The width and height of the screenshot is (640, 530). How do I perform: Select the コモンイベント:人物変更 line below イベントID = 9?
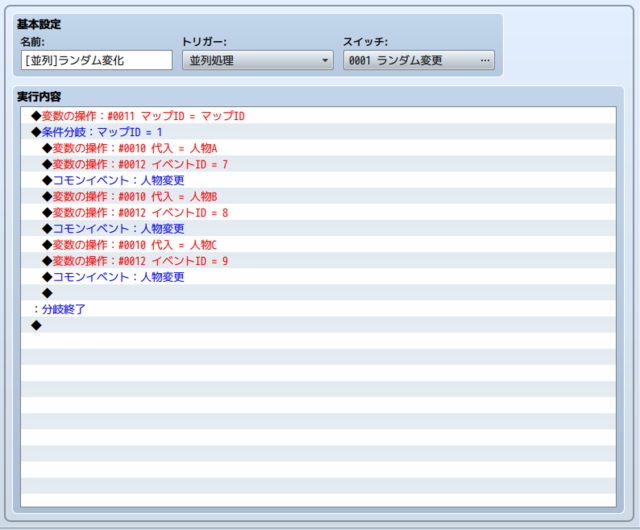318,277
